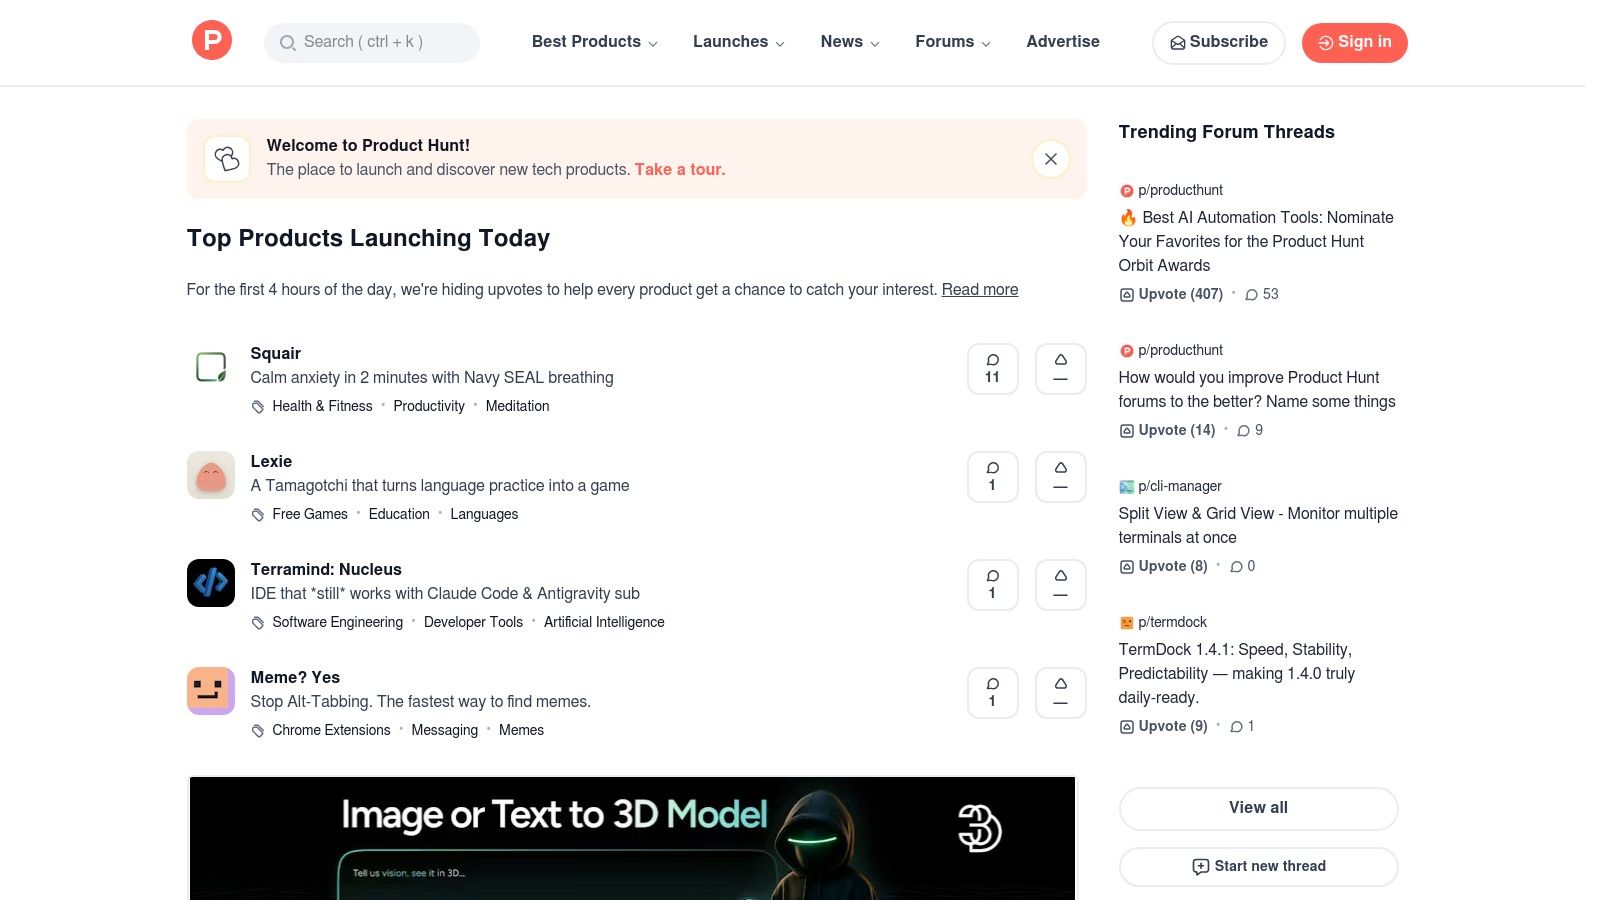
Task: Dismiss the welcome banner
Action: click(x=1050, y=158)
